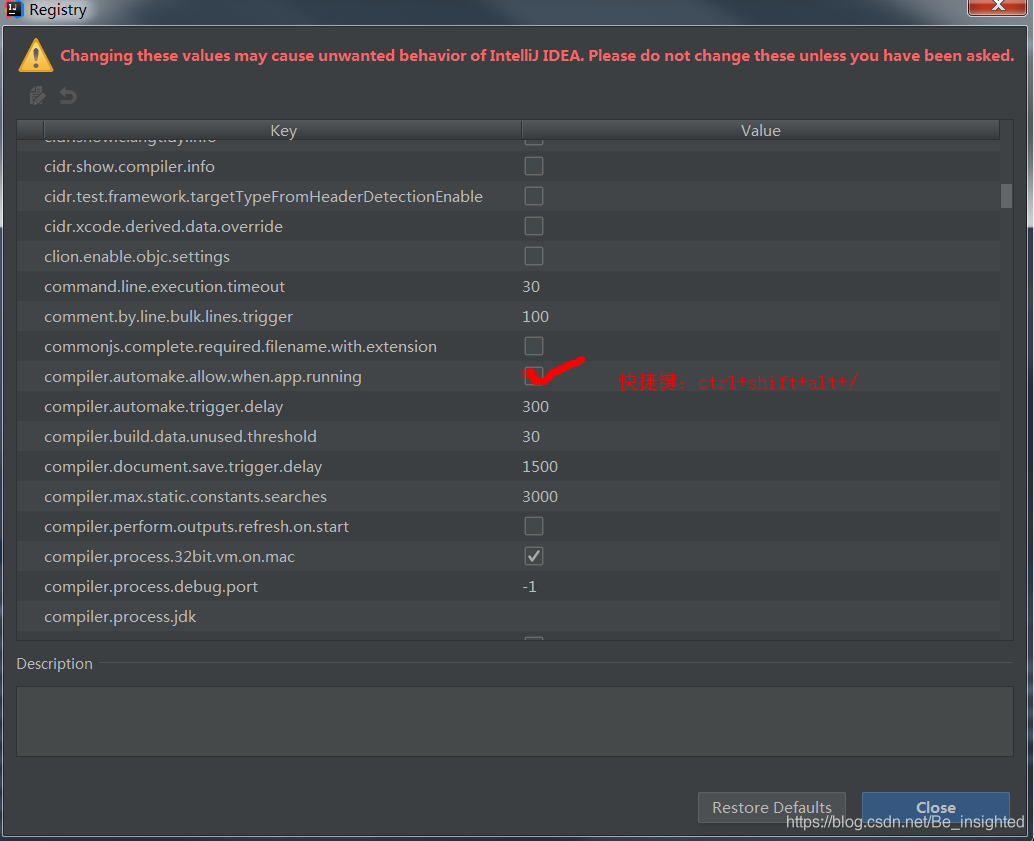This screenshot has height=841, width=1034.
Task: Select the commonjs.complete.required.filename.with.extension key text
Action: (241, 346)
